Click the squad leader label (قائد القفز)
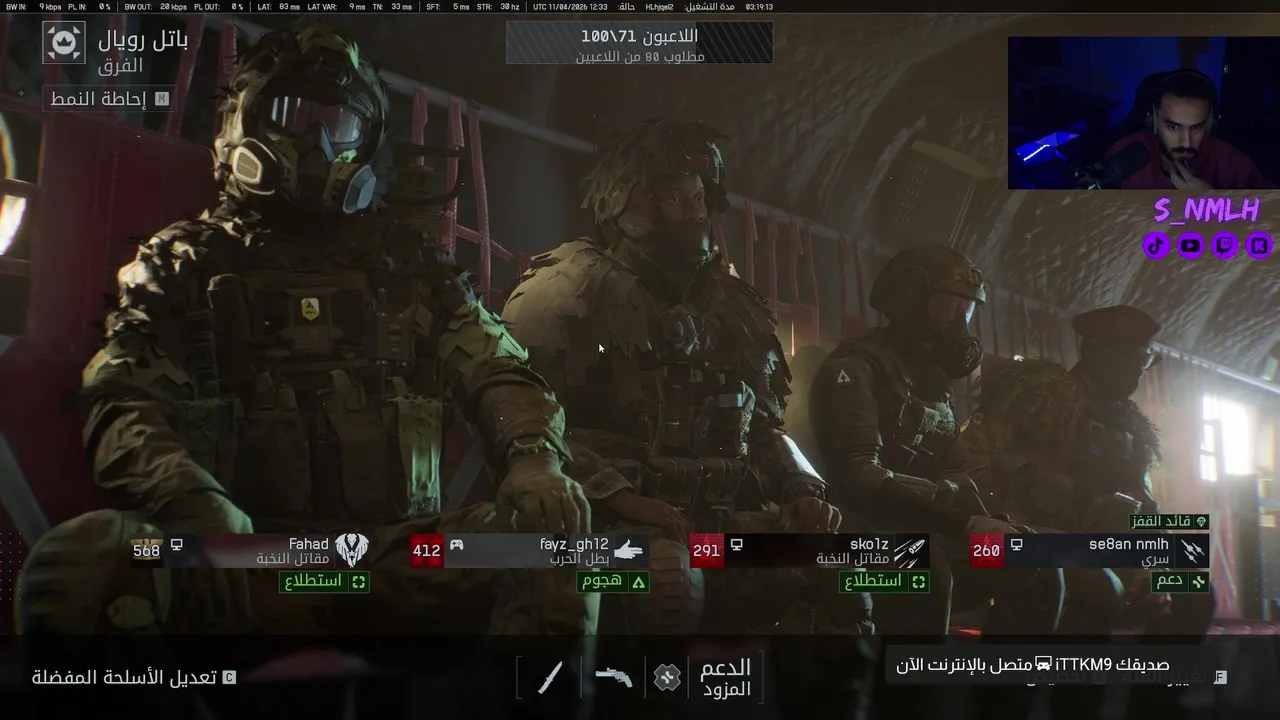The image size is (1280, 720). tap(1169, 522)
